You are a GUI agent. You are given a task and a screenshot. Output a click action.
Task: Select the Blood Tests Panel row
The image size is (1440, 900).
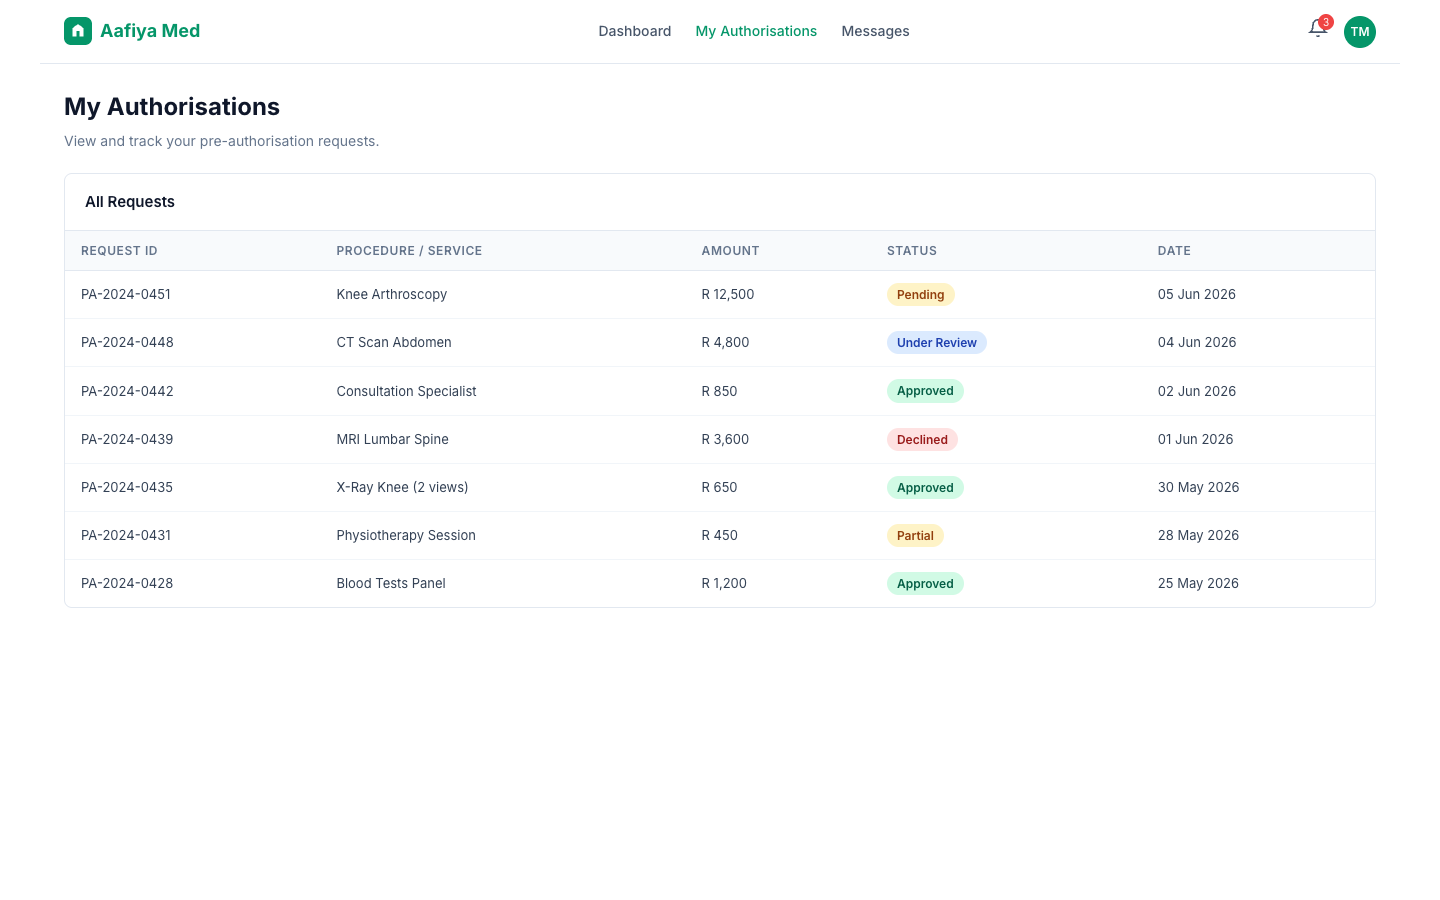point(720,584)
